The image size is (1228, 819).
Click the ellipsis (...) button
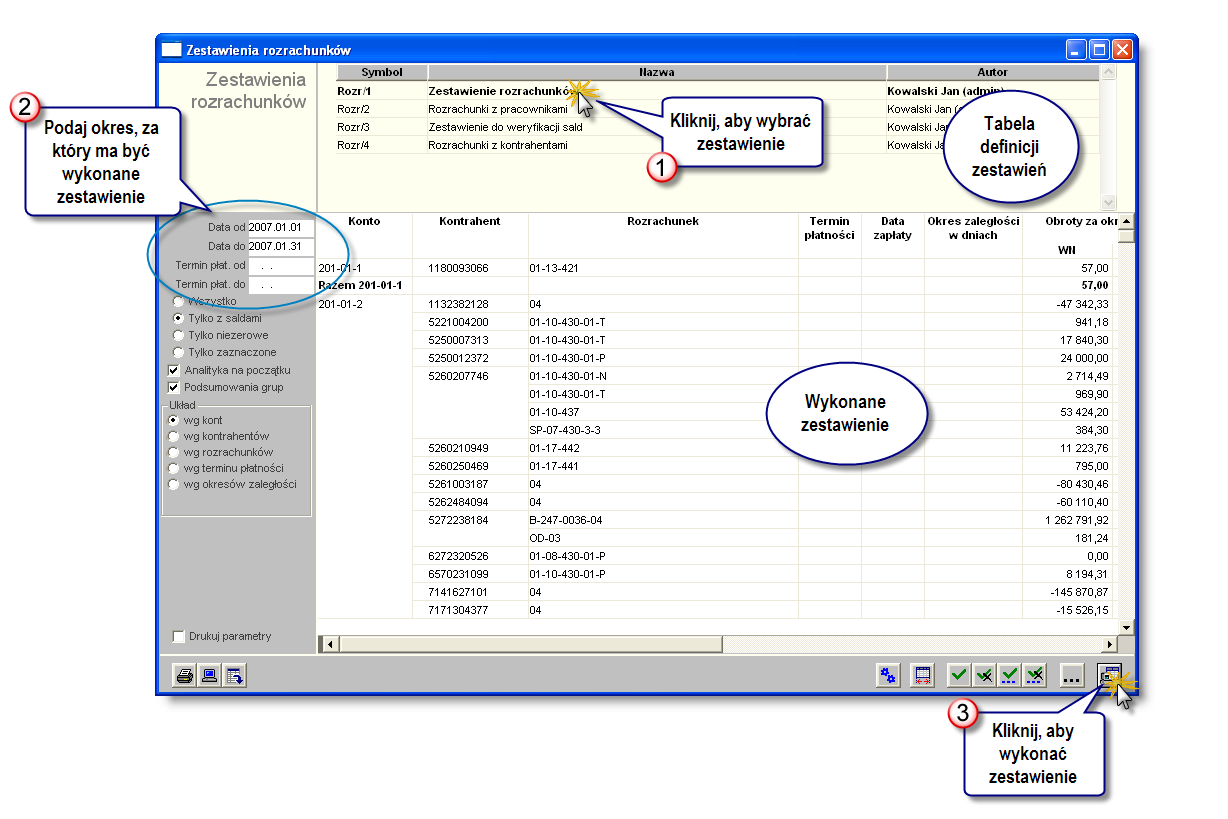(1072, 676)
